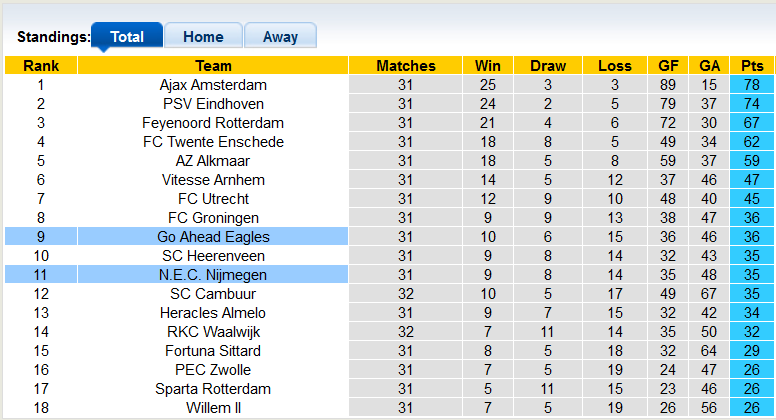
Task: Click Feyenoord Rotterdam in the table
Action: (213, 123)
